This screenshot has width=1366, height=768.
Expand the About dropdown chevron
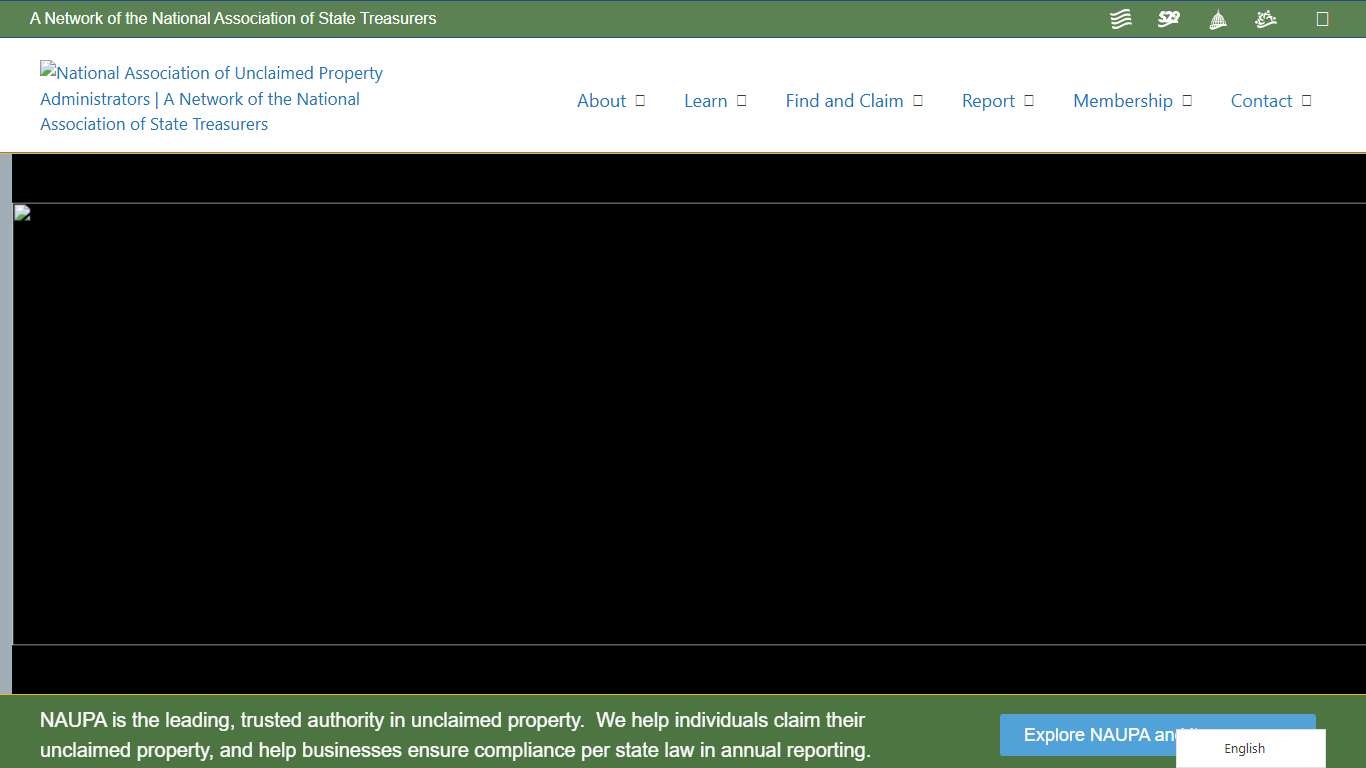coord(641,100)
